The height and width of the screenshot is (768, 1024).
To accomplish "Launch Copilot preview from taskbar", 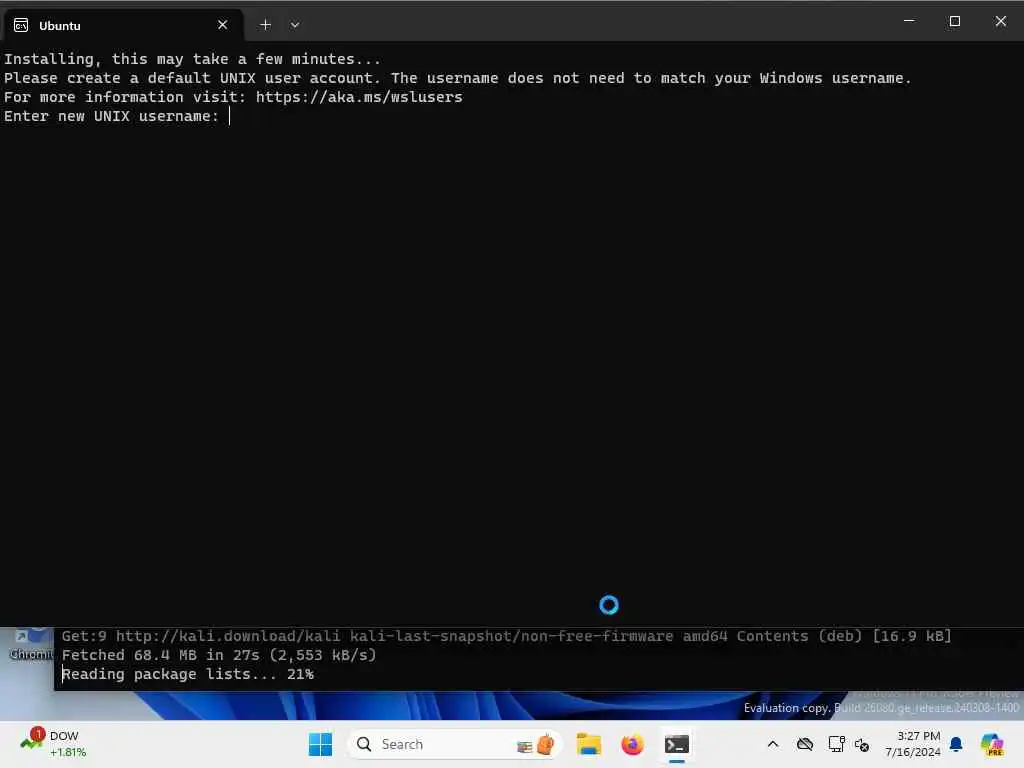I will tap(992, 744).
